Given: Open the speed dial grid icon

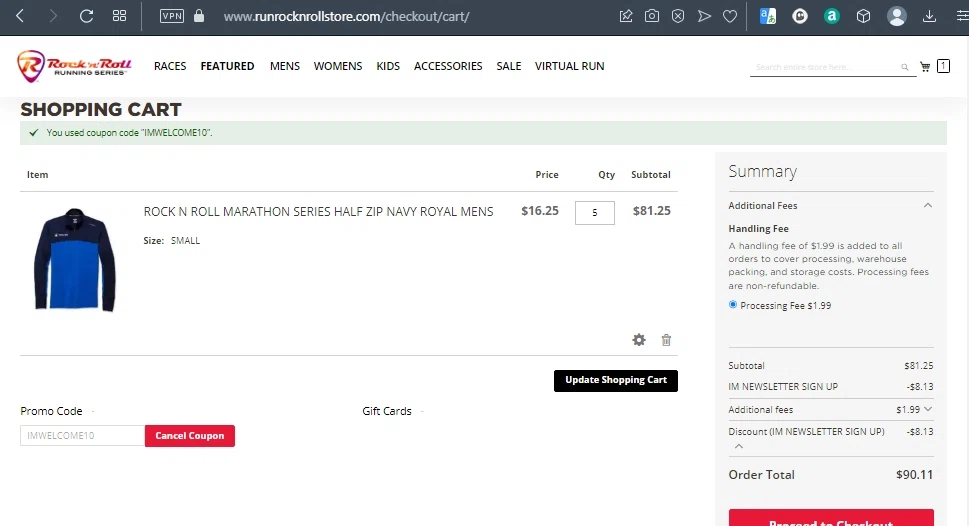Looking at the screenshot, I should coord(119,16).
